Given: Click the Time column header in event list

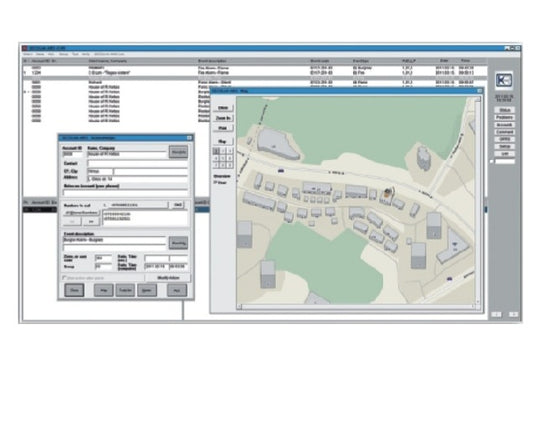Looking at the screenshot, I should click(x=465, y=61).
